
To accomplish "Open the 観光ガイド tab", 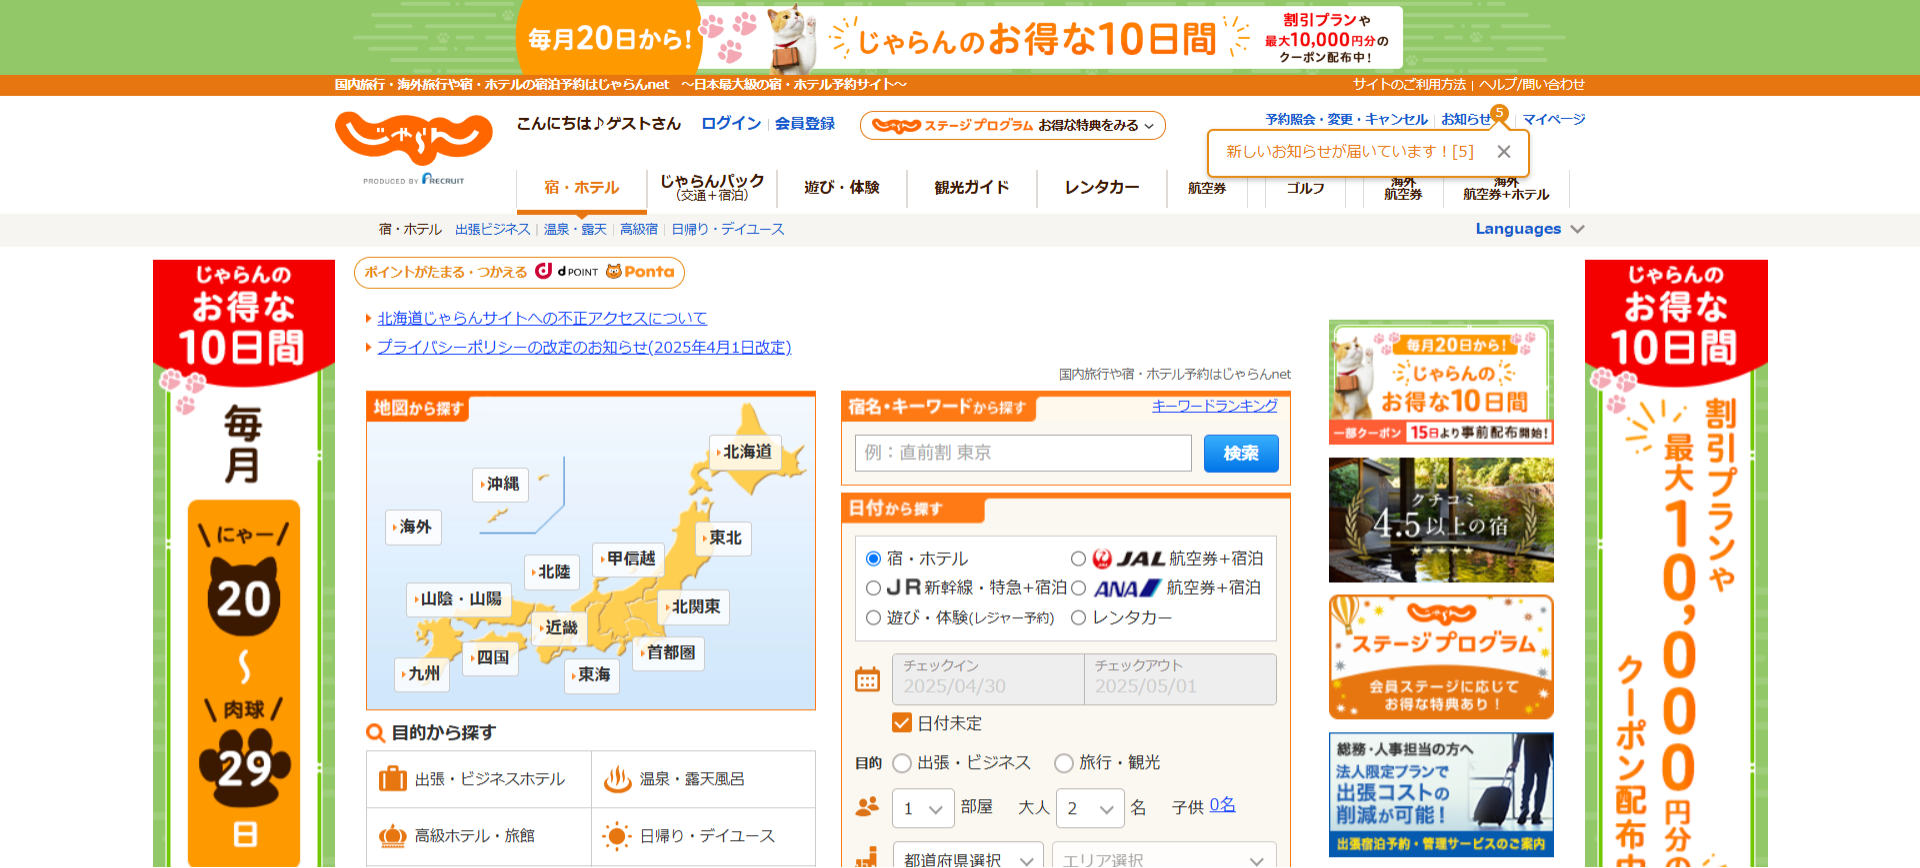I will tap(972, 188).
